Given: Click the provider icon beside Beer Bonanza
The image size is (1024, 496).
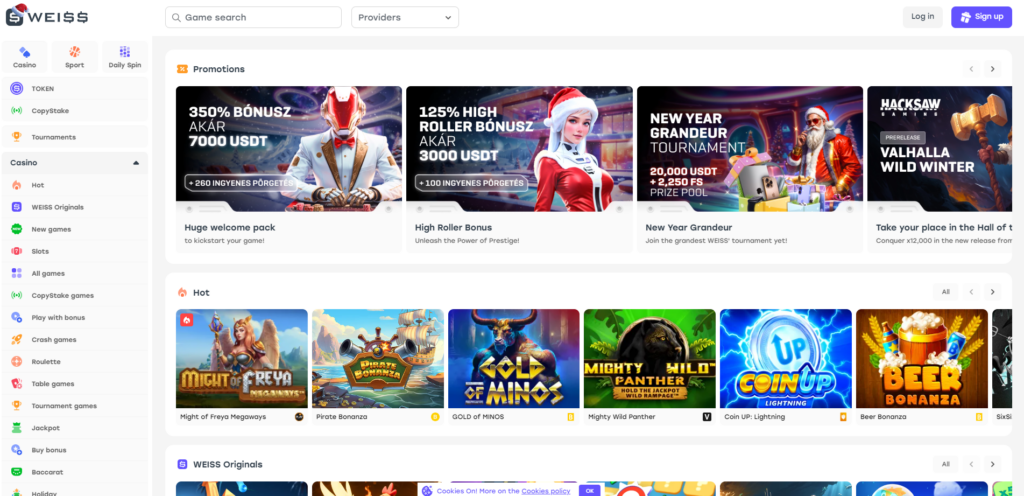Looking at the screenshot, I should [x=979, y=416].
